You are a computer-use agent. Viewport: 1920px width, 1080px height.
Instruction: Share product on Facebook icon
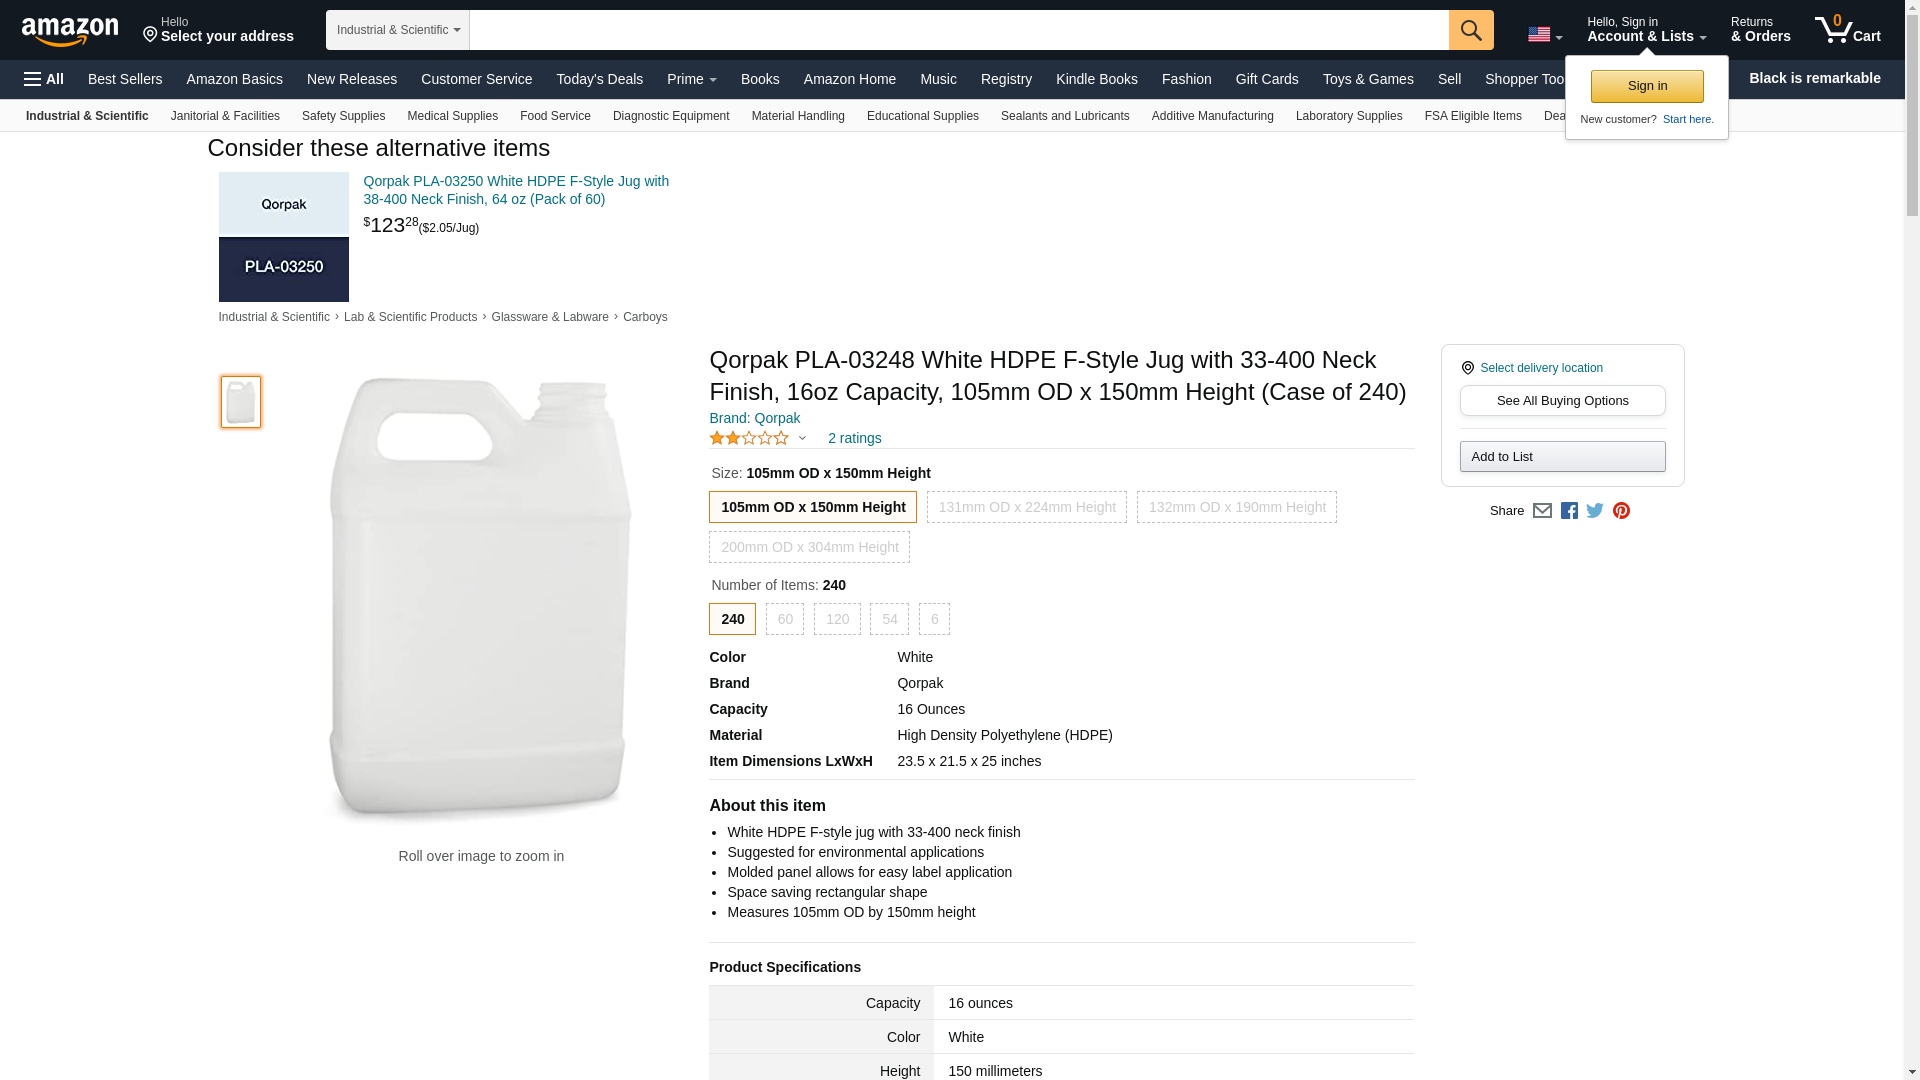tap(1569, 511)
